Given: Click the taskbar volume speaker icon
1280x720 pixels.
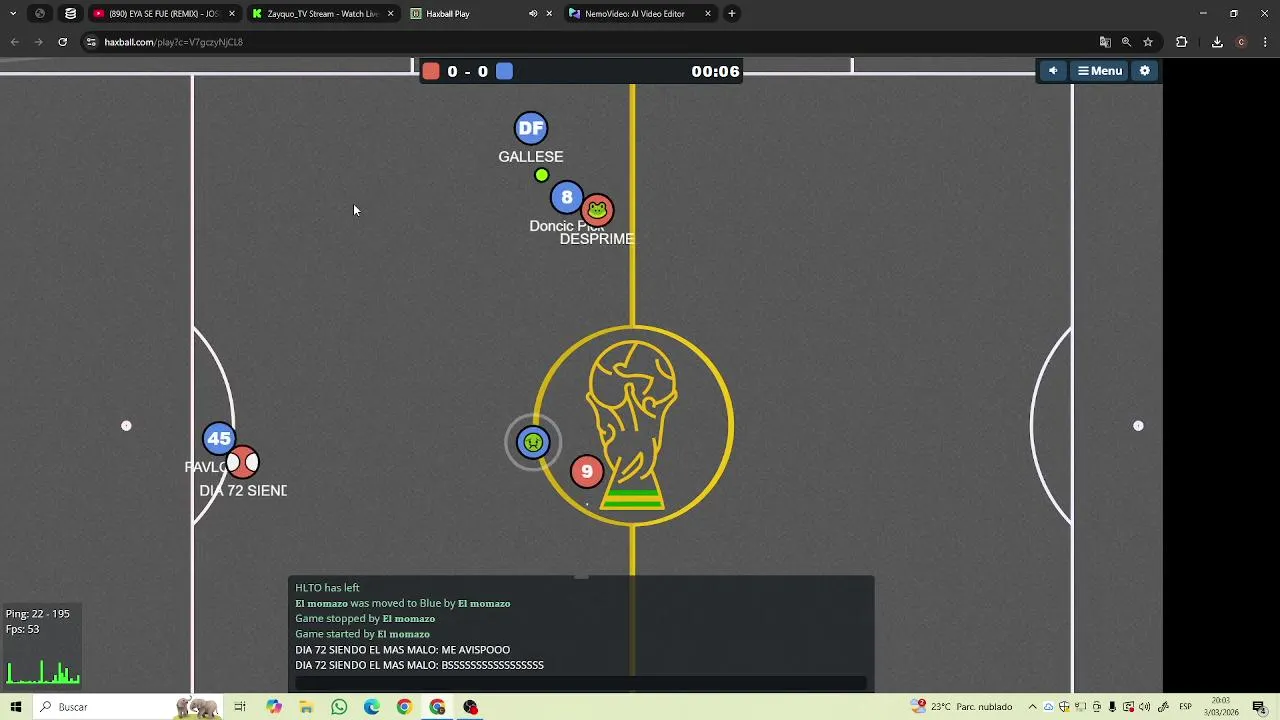Looking at the screenshot, I should click(1144, 707).
